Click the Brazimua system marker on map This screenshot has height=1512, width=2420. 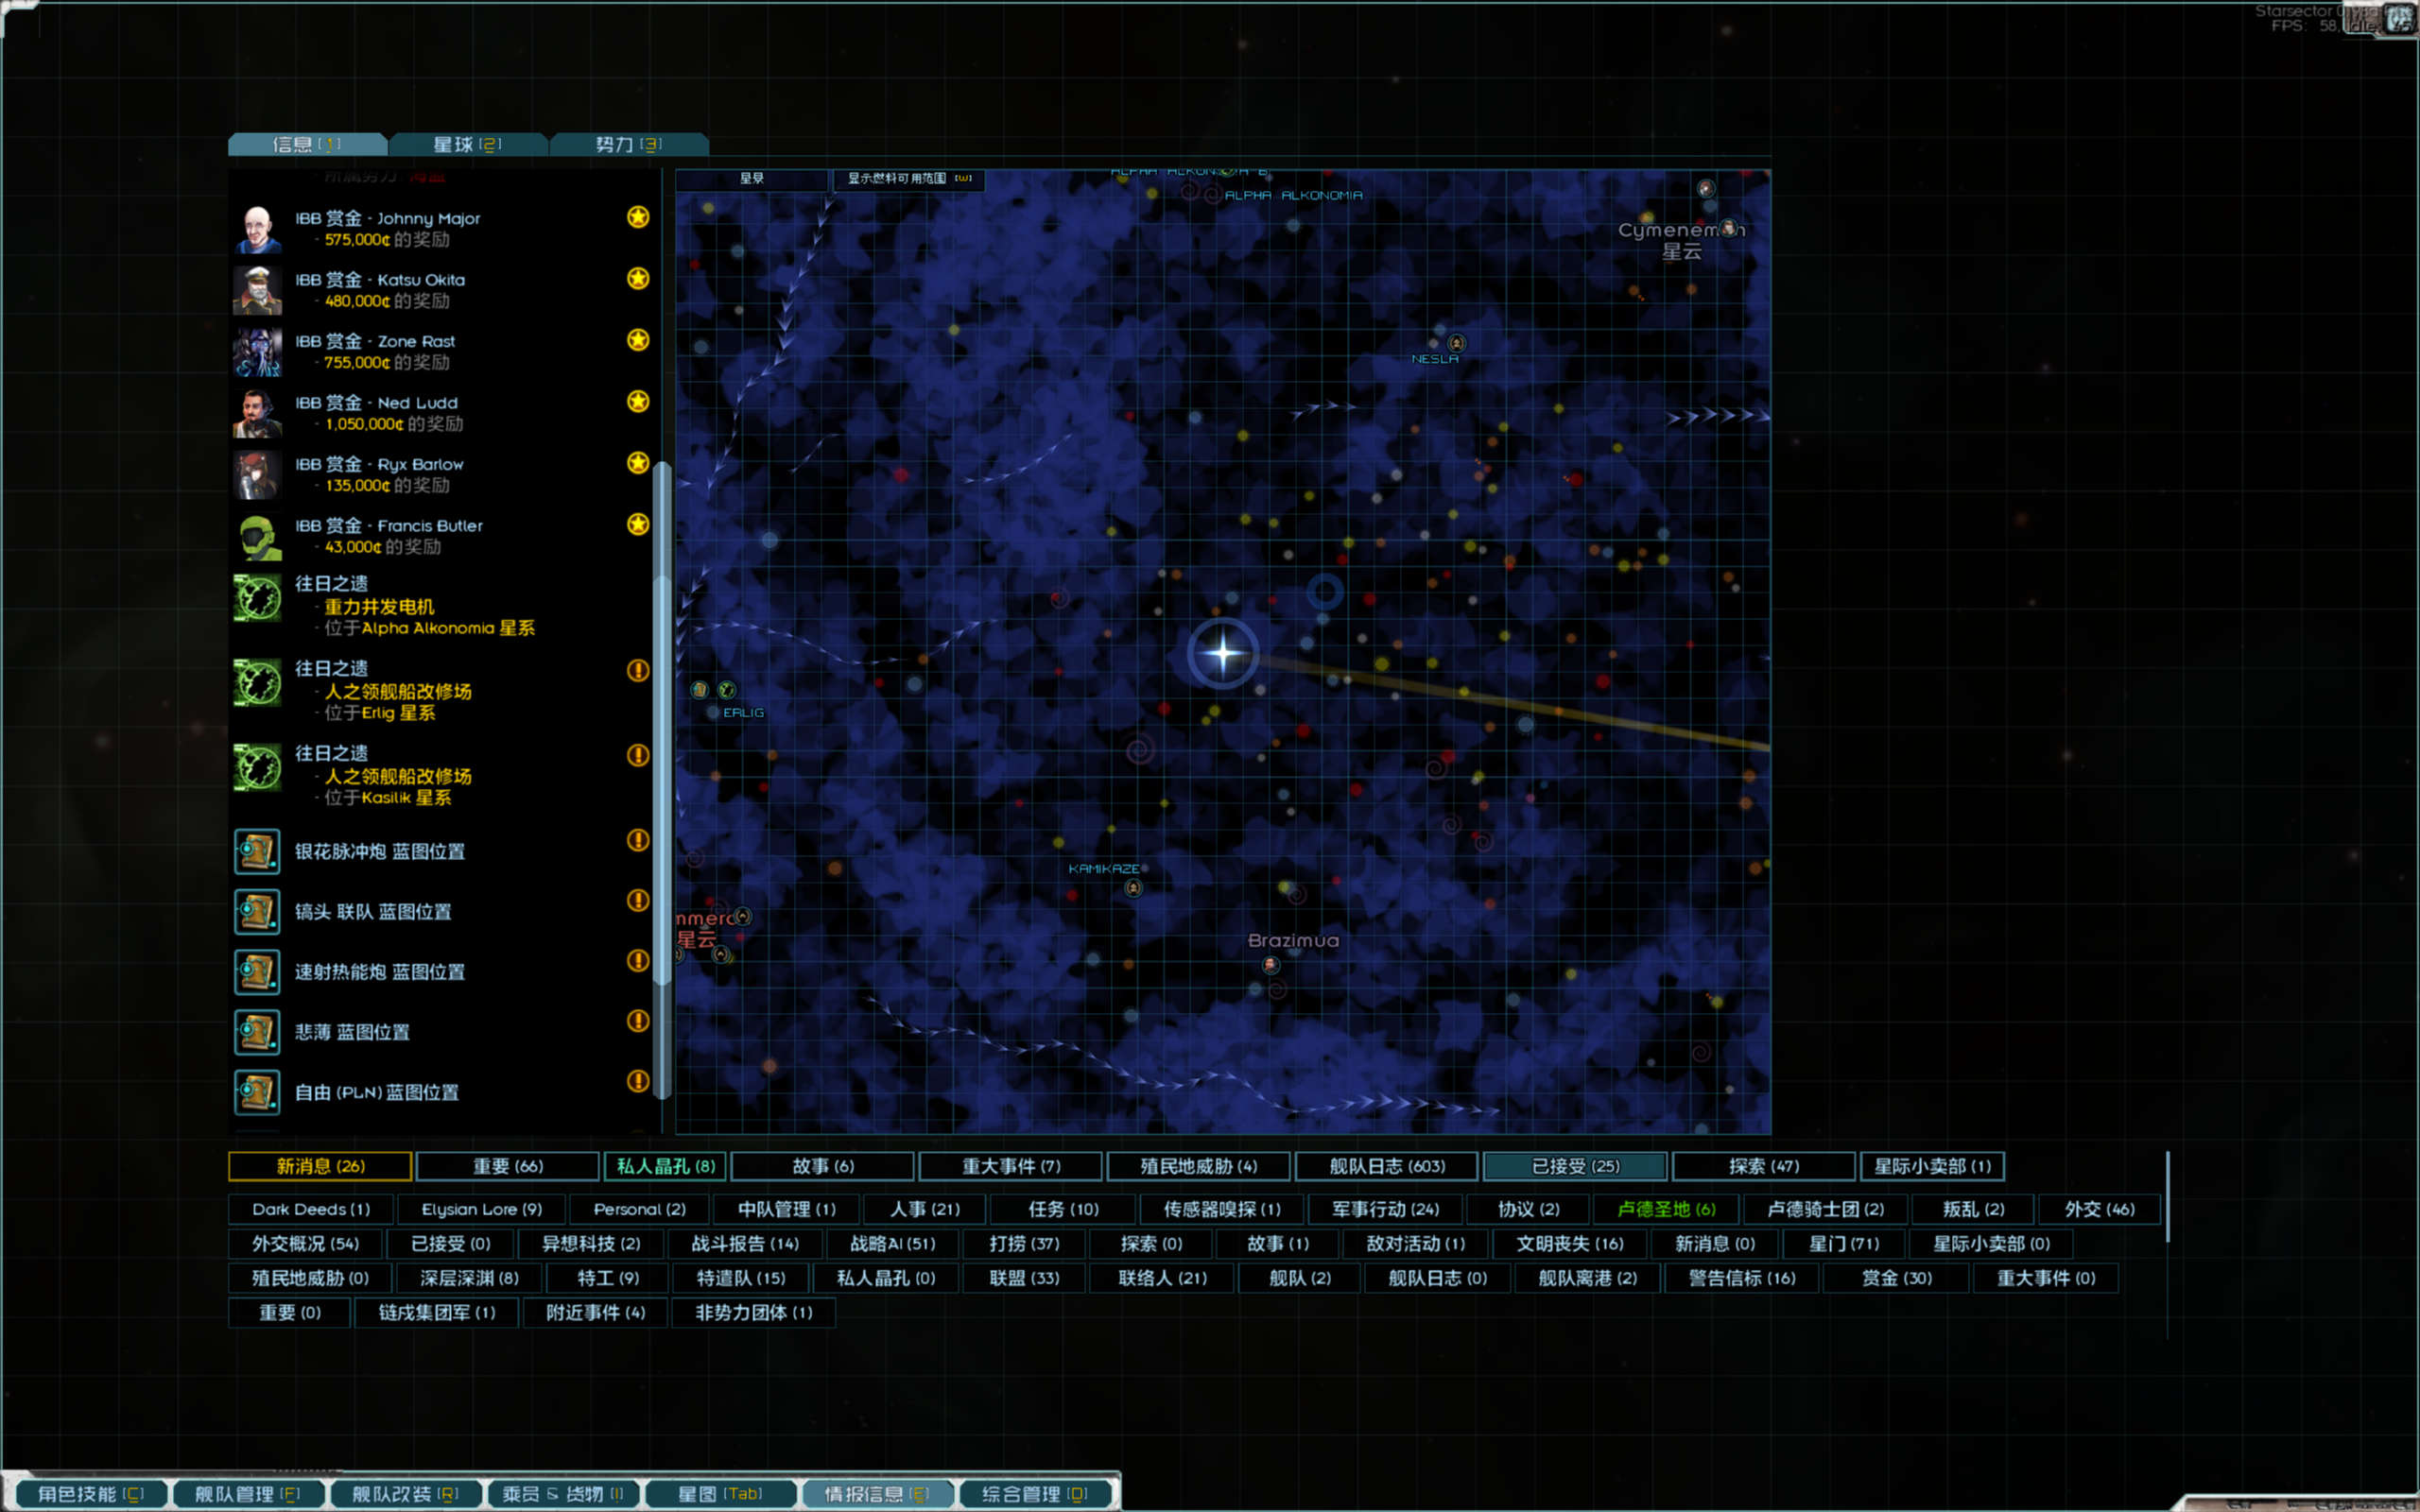(1270, 964)
